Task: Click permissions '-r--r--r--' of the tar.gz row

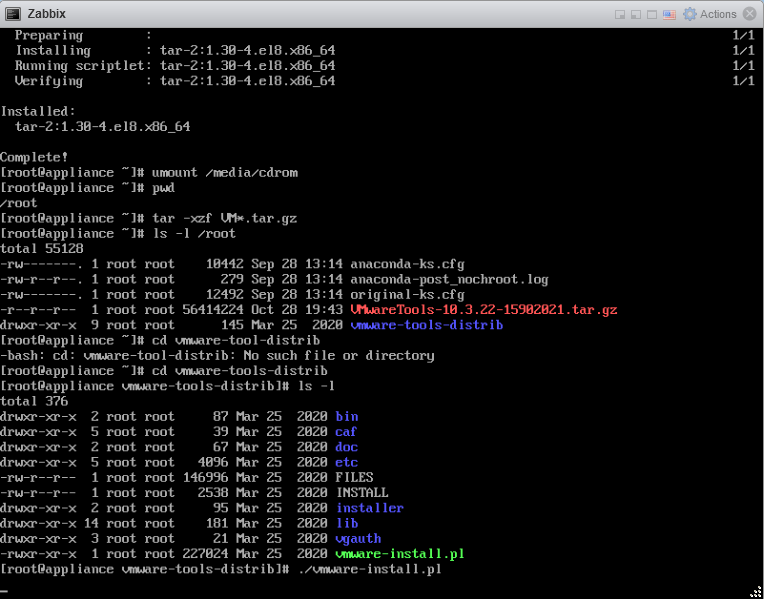Action: (38, 310)
